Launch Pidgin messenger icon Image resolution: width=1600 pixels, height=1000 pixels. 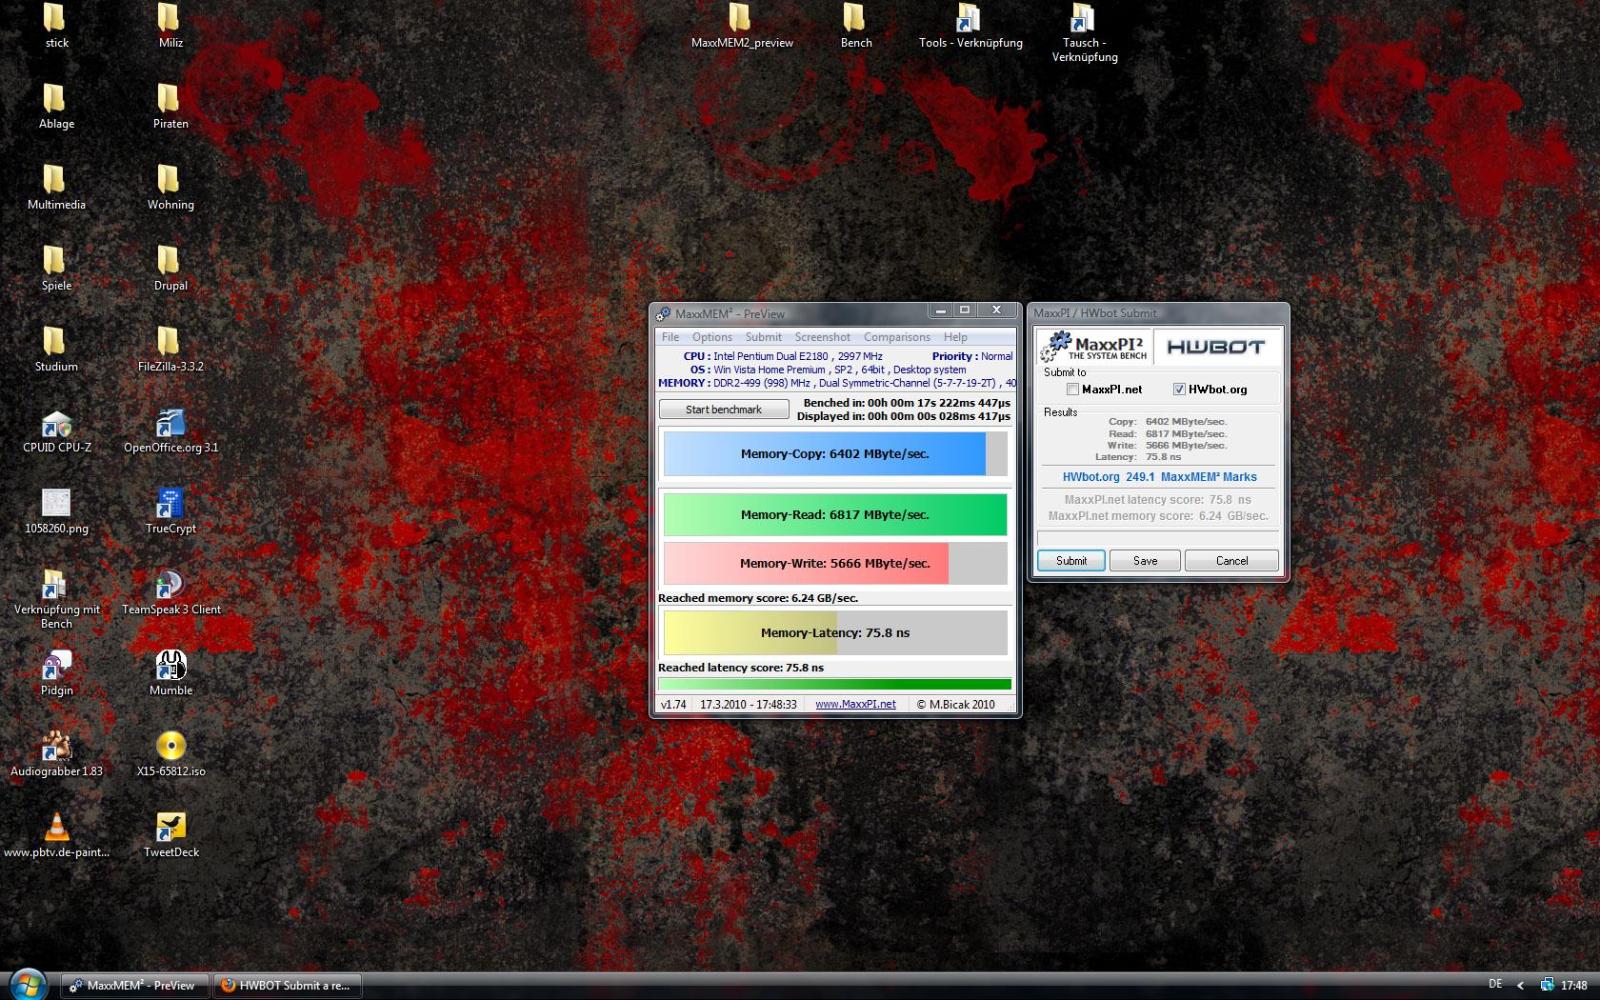coord(56,673)
